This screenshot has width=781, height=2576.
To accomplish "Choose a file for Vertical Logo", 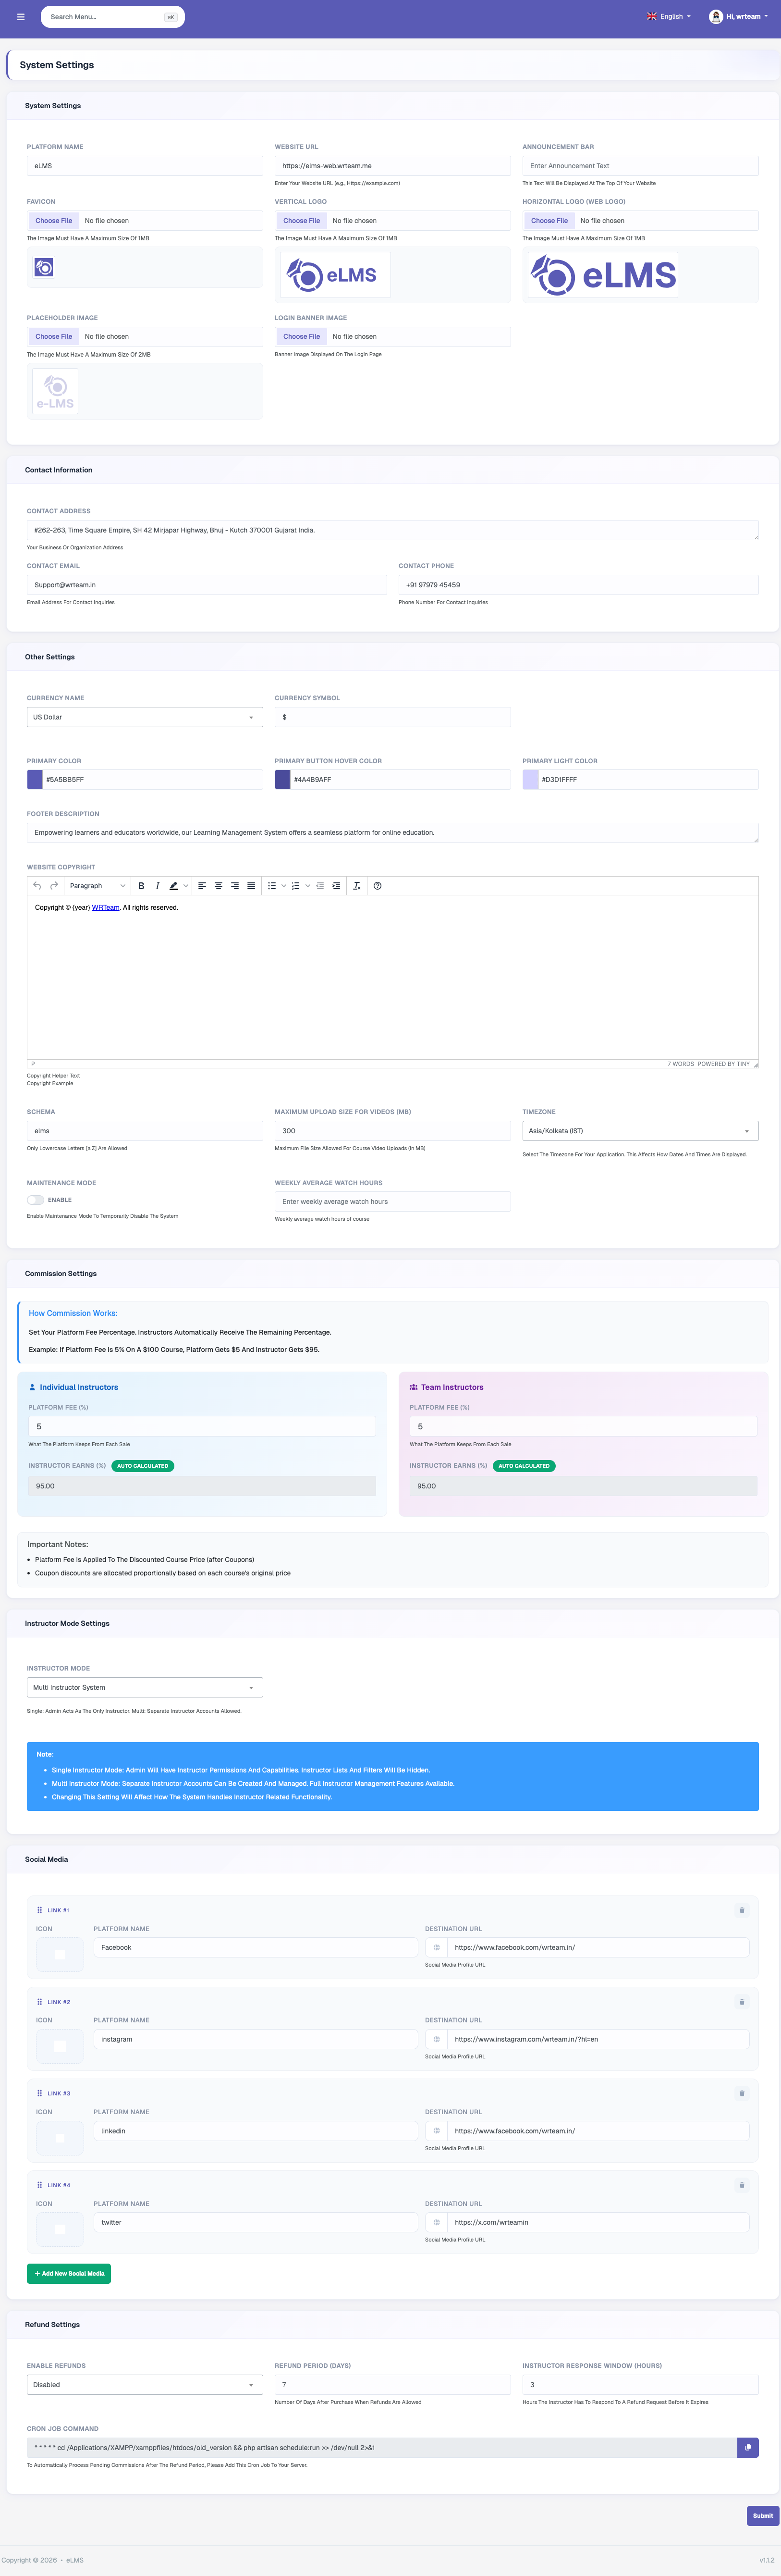I will point(302,221).
